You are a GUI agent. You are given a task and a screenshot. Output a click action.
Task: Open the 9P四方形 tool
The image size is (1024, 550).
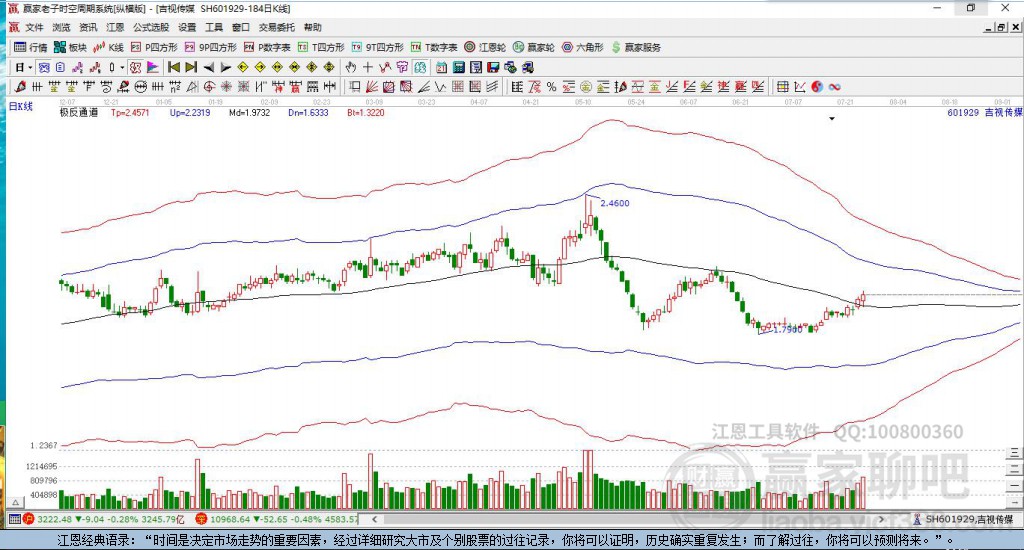click(x=210, y=47)
